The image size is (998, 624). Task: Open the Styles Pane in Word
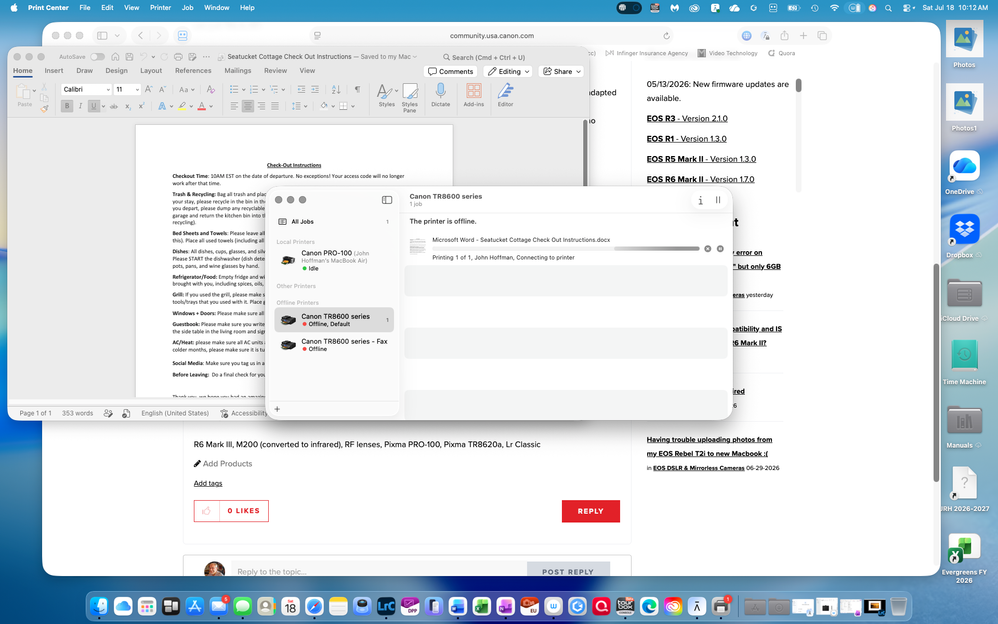pos(410,97)
